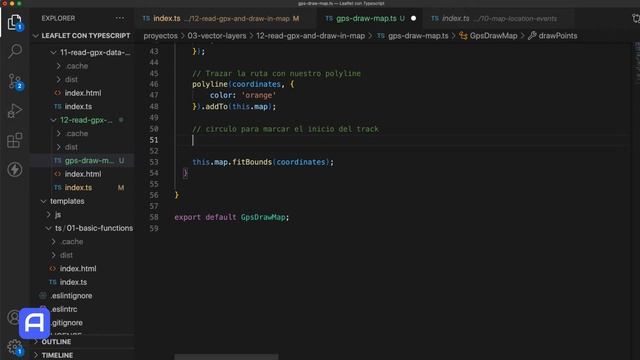Expand dist folder under 12-read-gpx
Viewport: 640px width, 360px height.
pyautogui.click(x=67, y=147)
